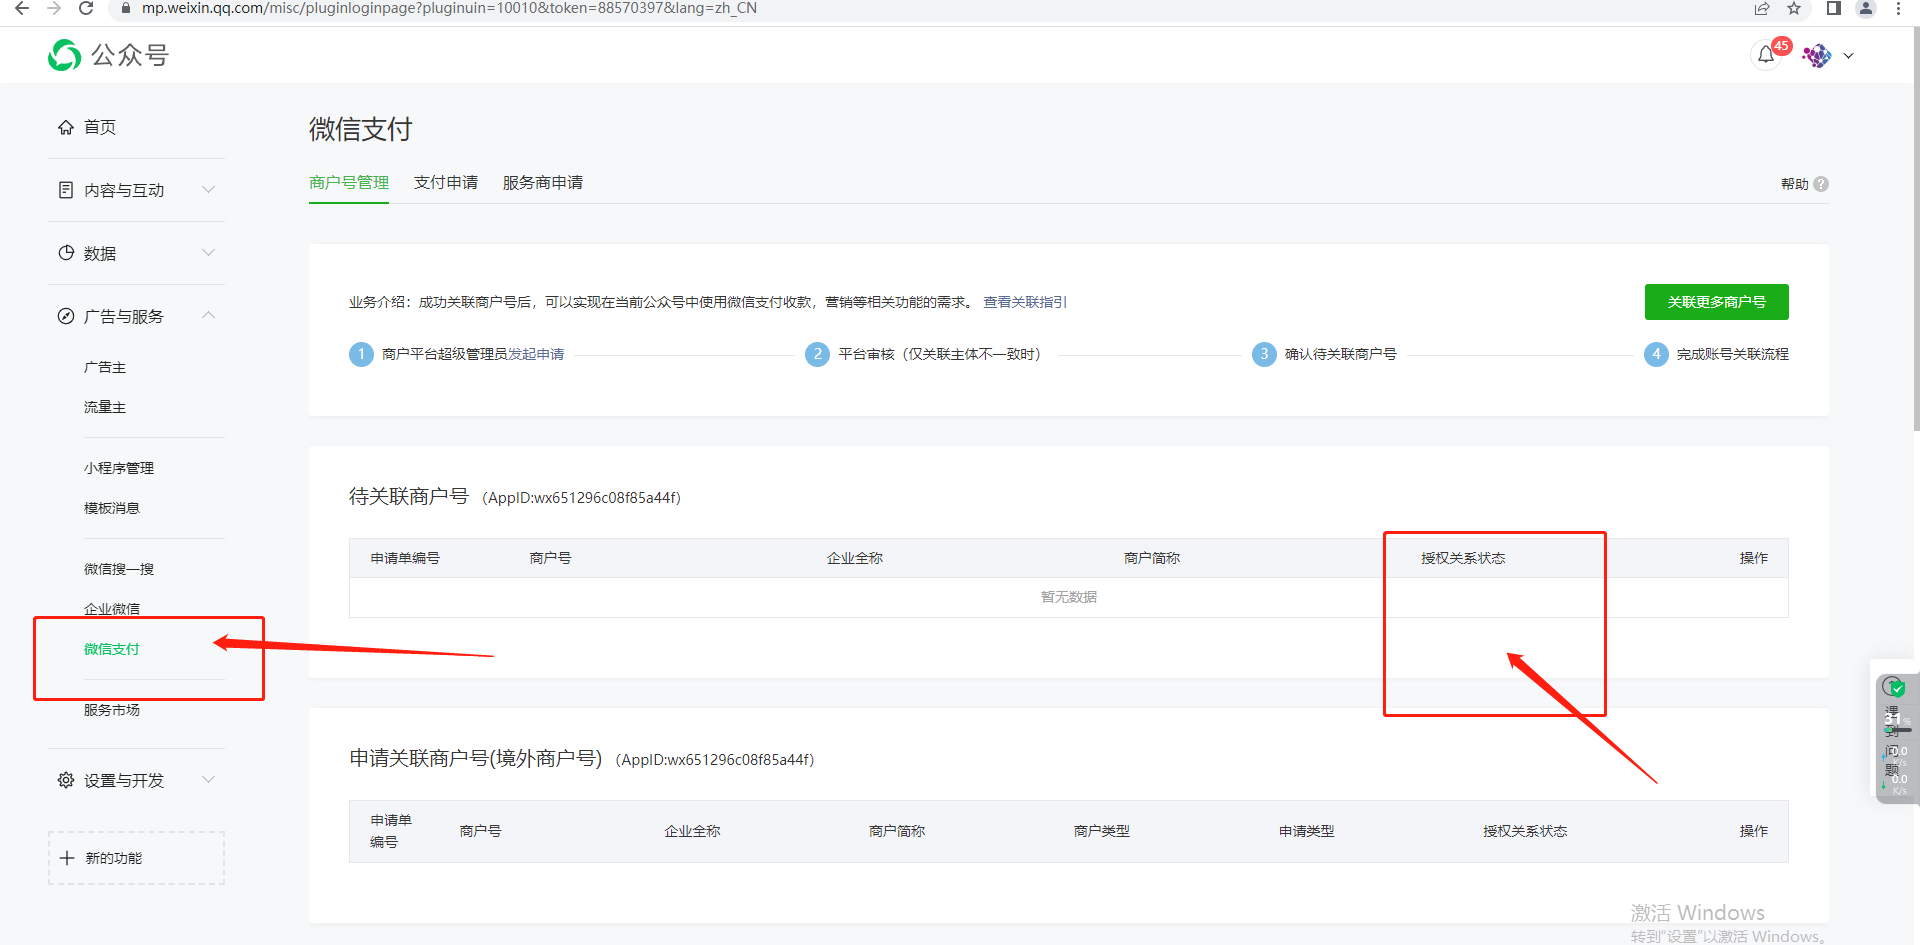Click 申请类型 column header in lower table
1920x945 pixels.
click(1307, 831)
